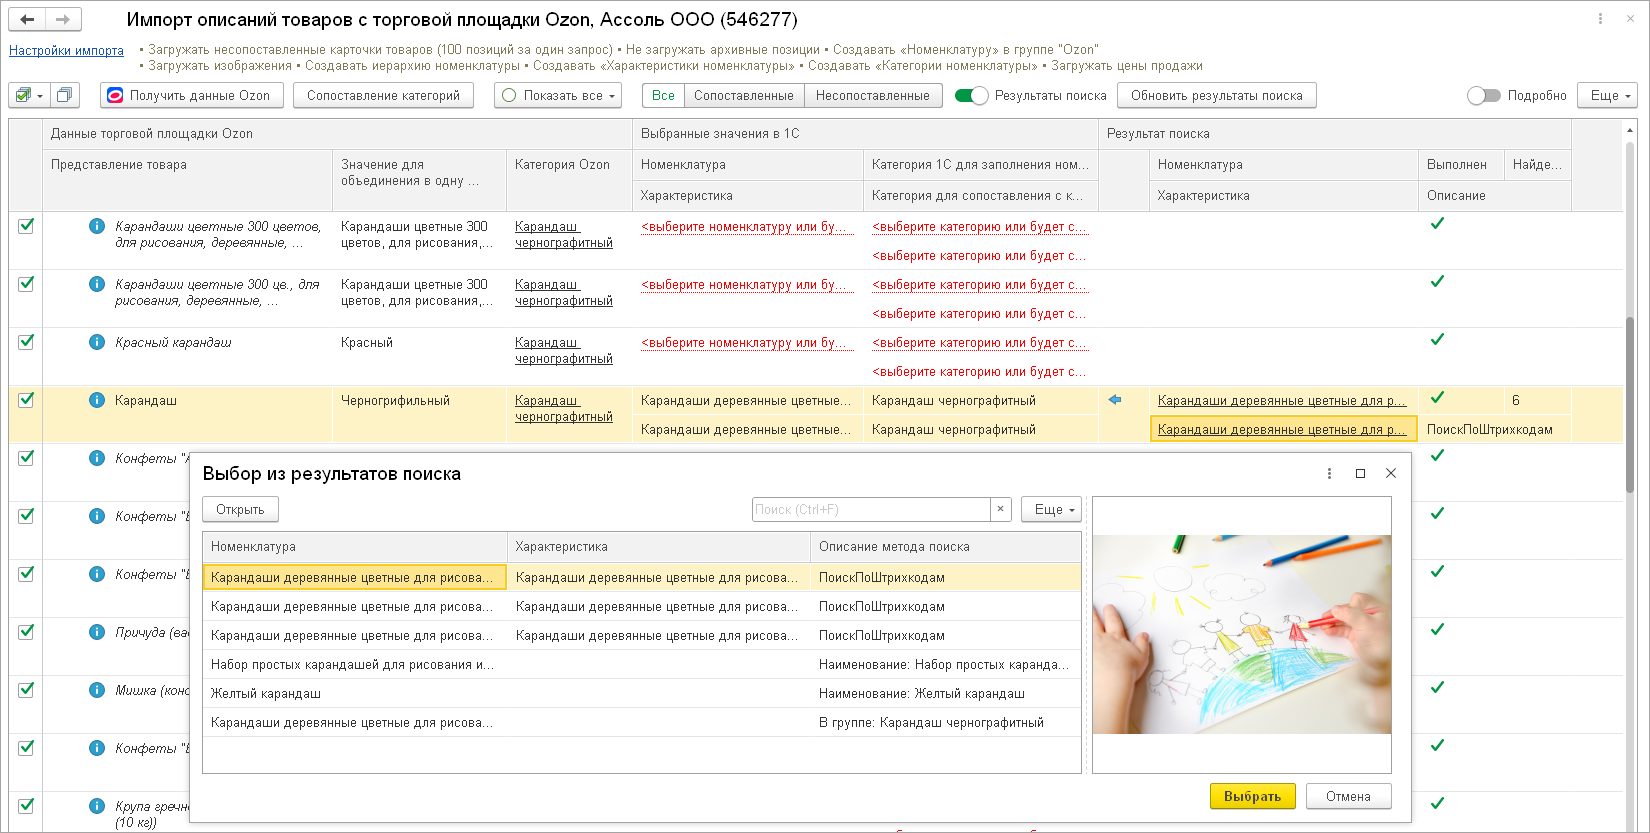The image size is (1650, 833).
Task: Expand the check-marks dropdown arrow
Action: [x=40, y=96]
